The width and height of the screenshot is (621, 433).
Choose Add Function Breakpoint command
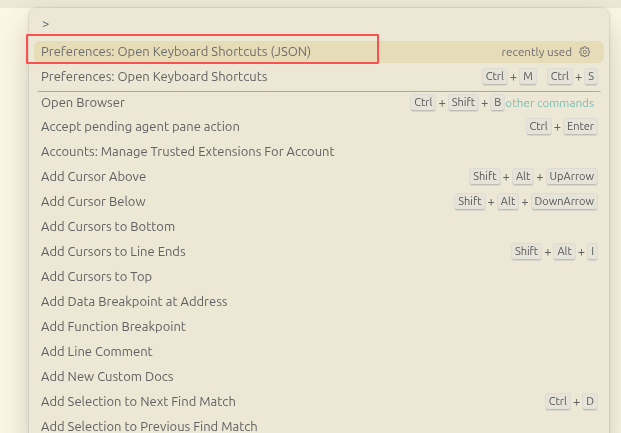pos(319,326)
